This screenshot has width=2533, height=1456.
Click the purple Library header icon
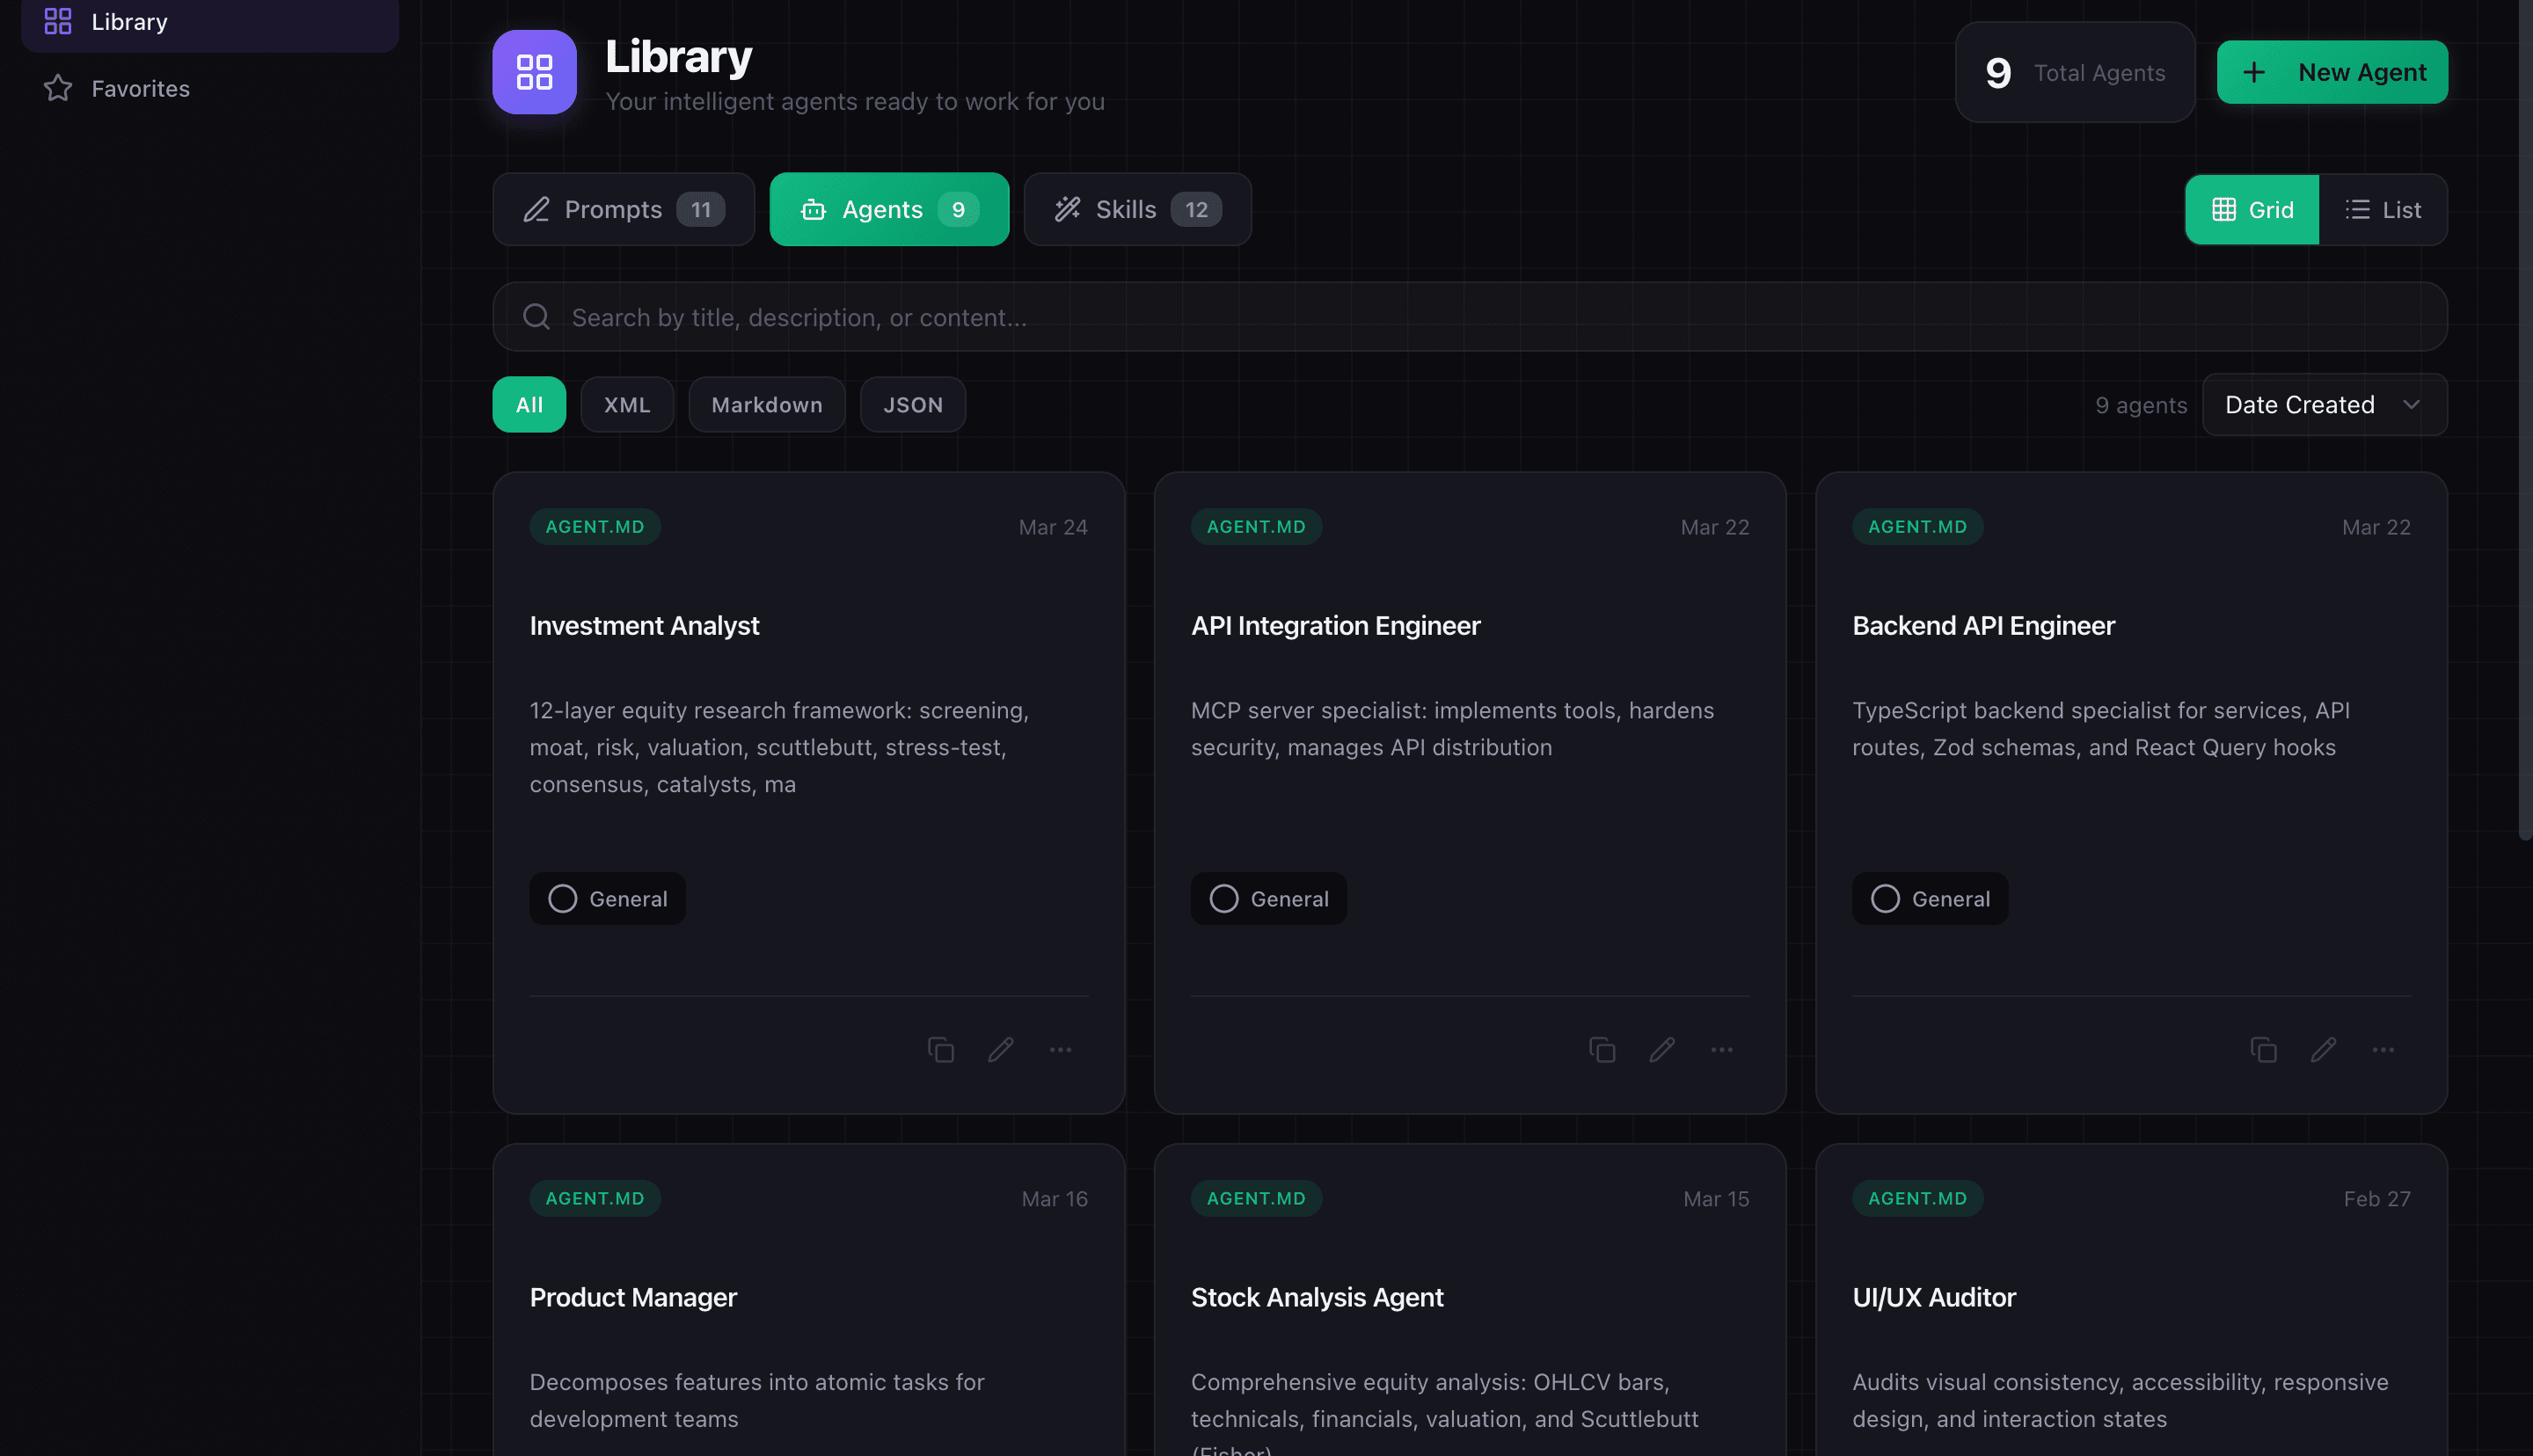534,72
